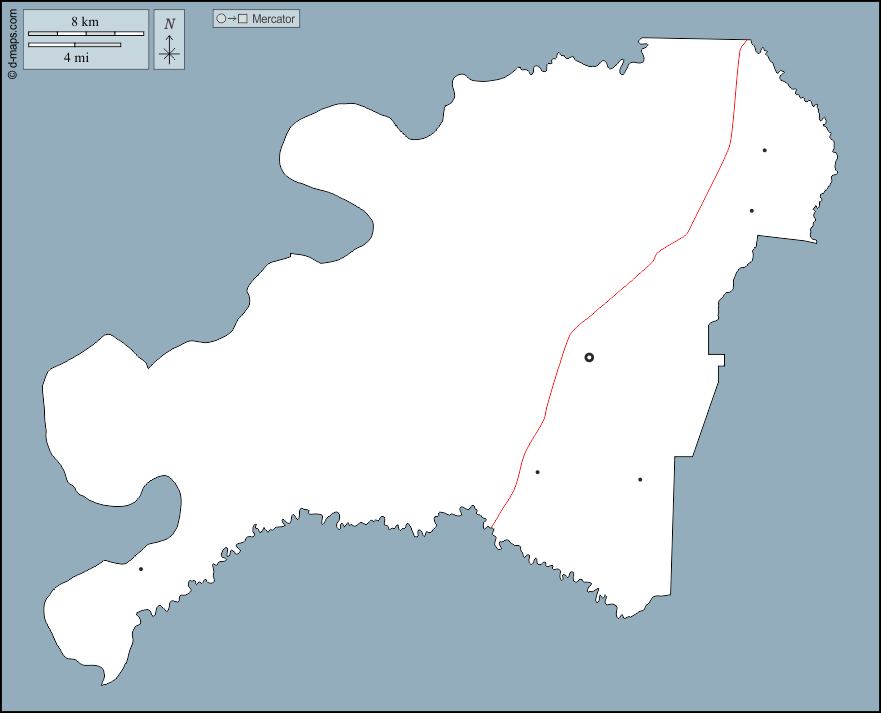Screen dimensions: 881x713
Task: Click the northernmost black dot marker
Action: [x=764, y=150]
